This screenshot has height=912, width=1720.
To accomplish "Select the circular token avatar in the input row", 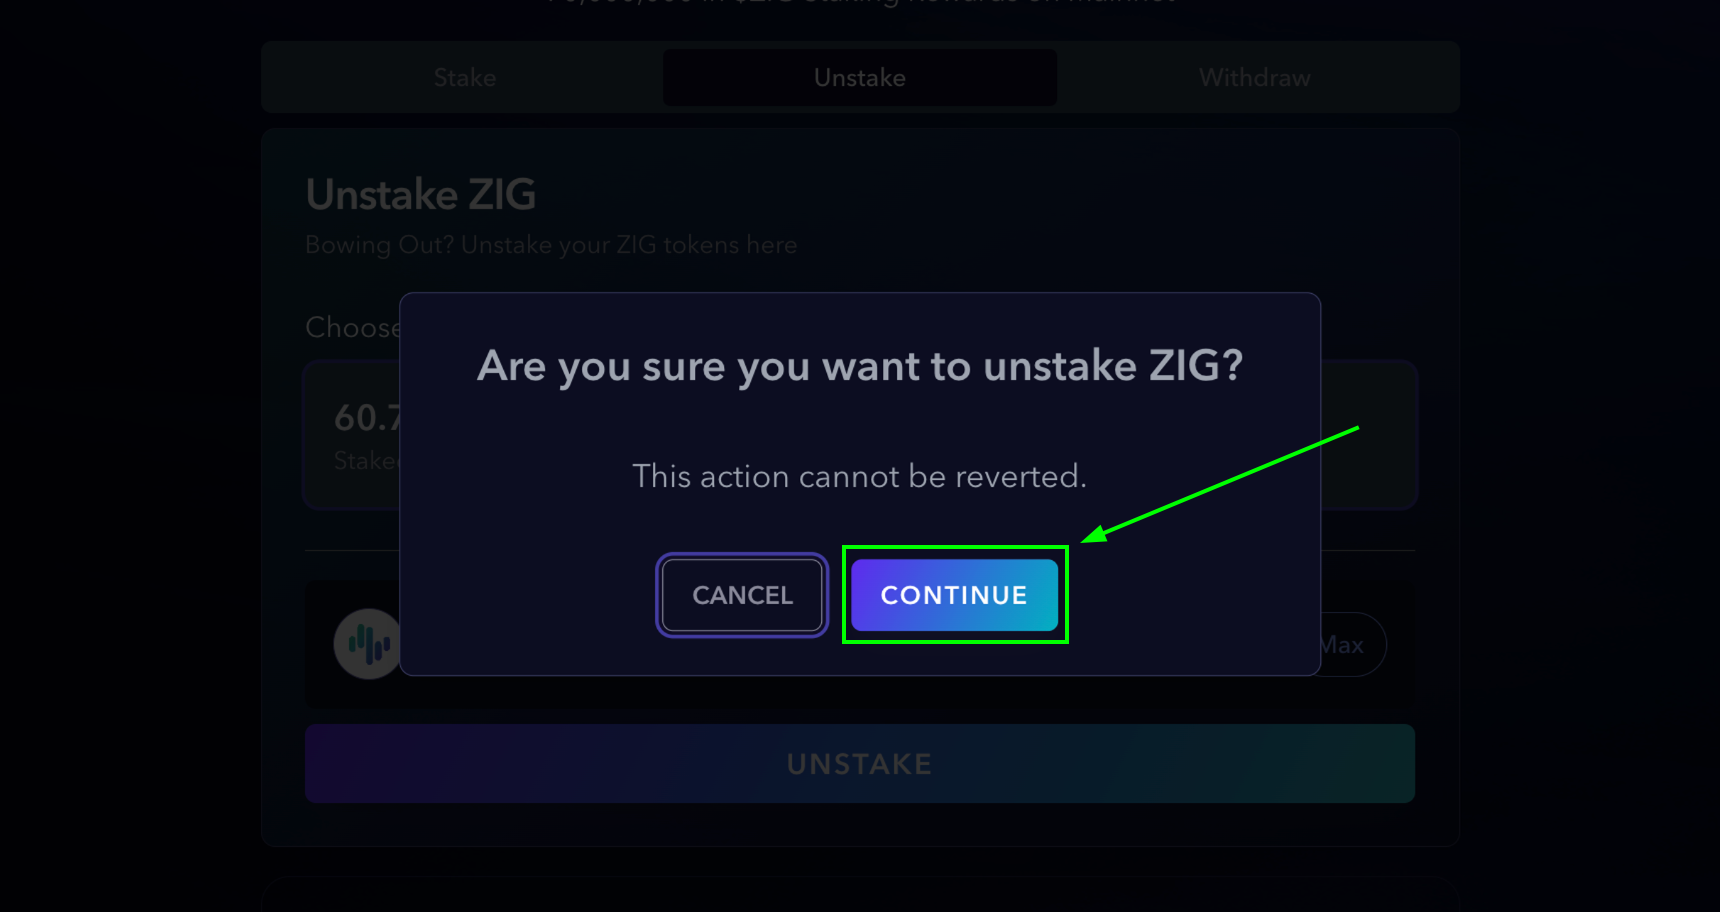I will tap(366, 643).
